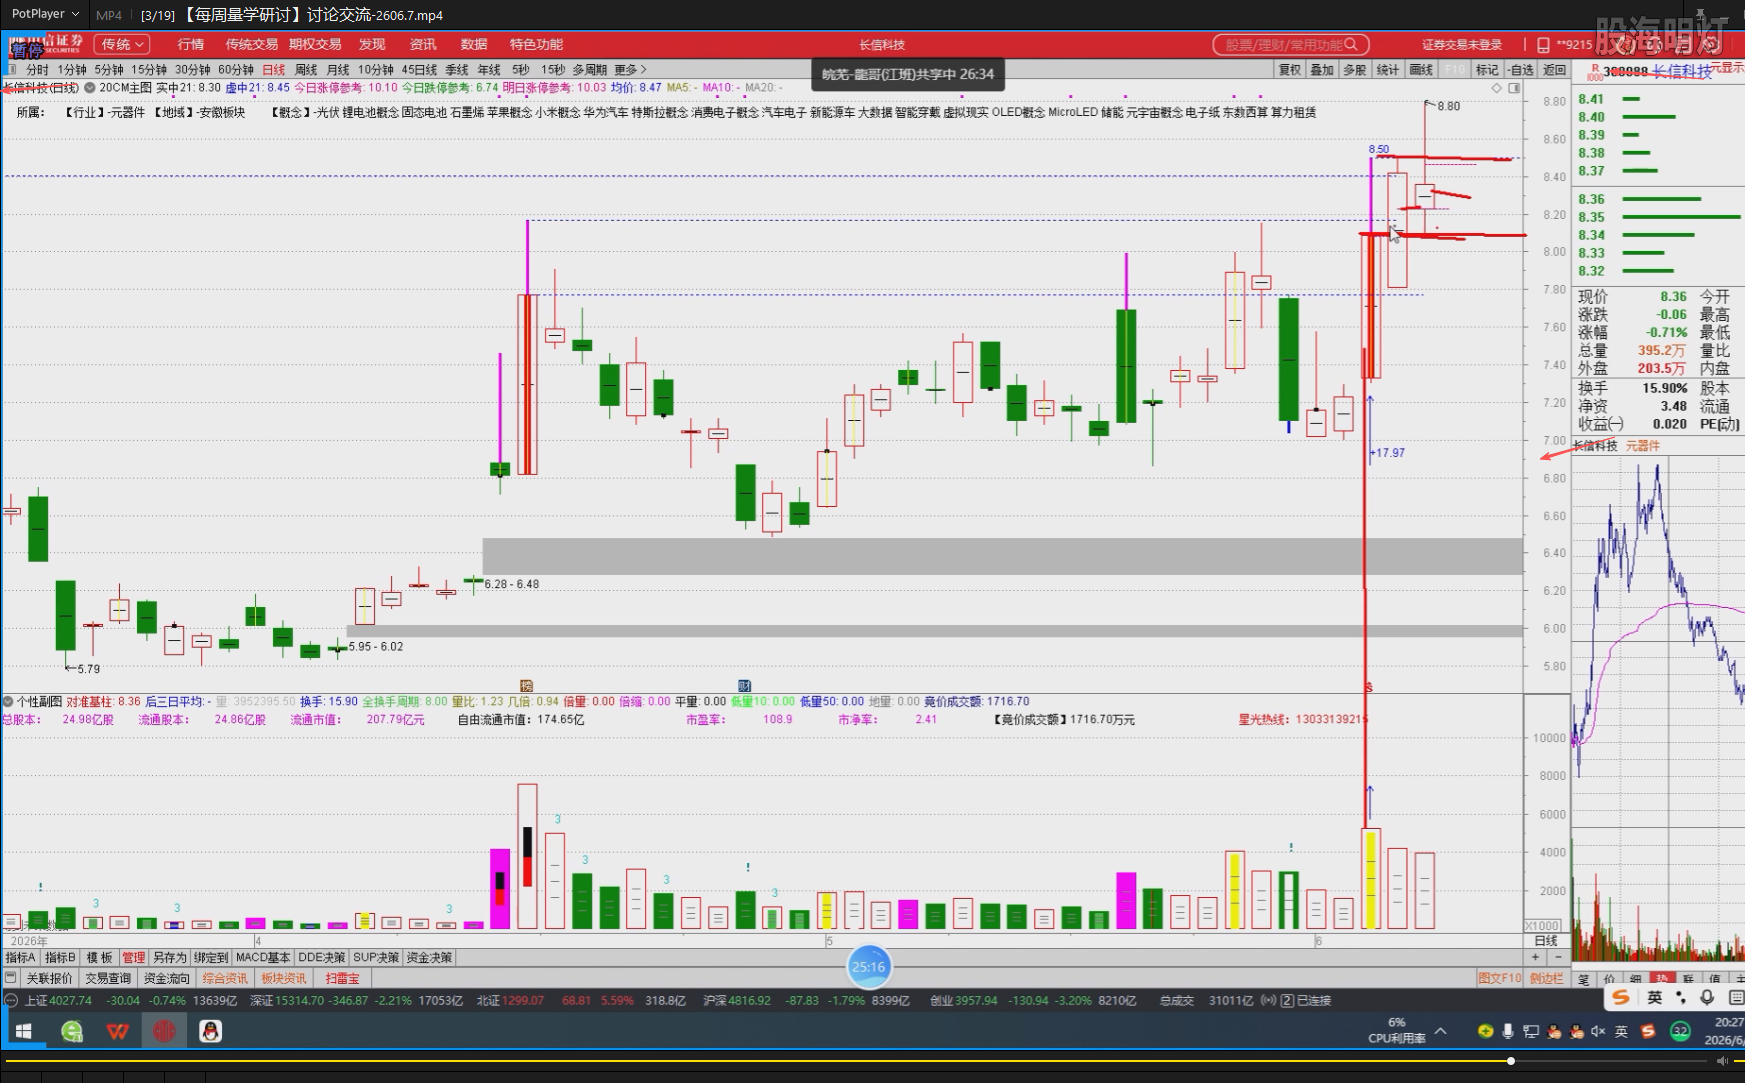
Task: Open the 关联报价 panel
Action: point(49,979)
